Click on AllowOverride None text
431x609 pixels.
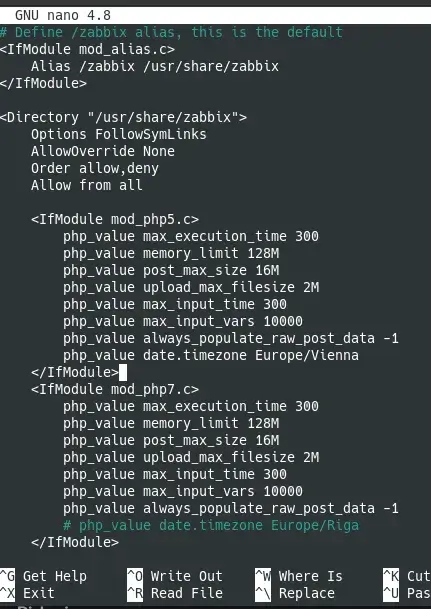(103, 151)
